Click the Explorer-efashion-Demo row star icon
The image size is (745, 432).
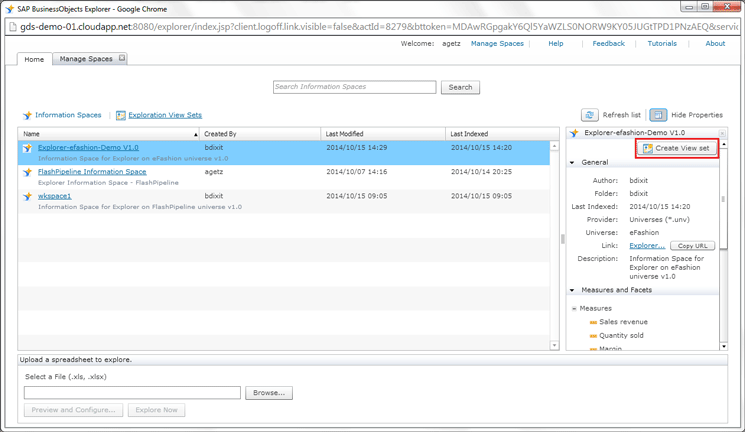(28, 148)
